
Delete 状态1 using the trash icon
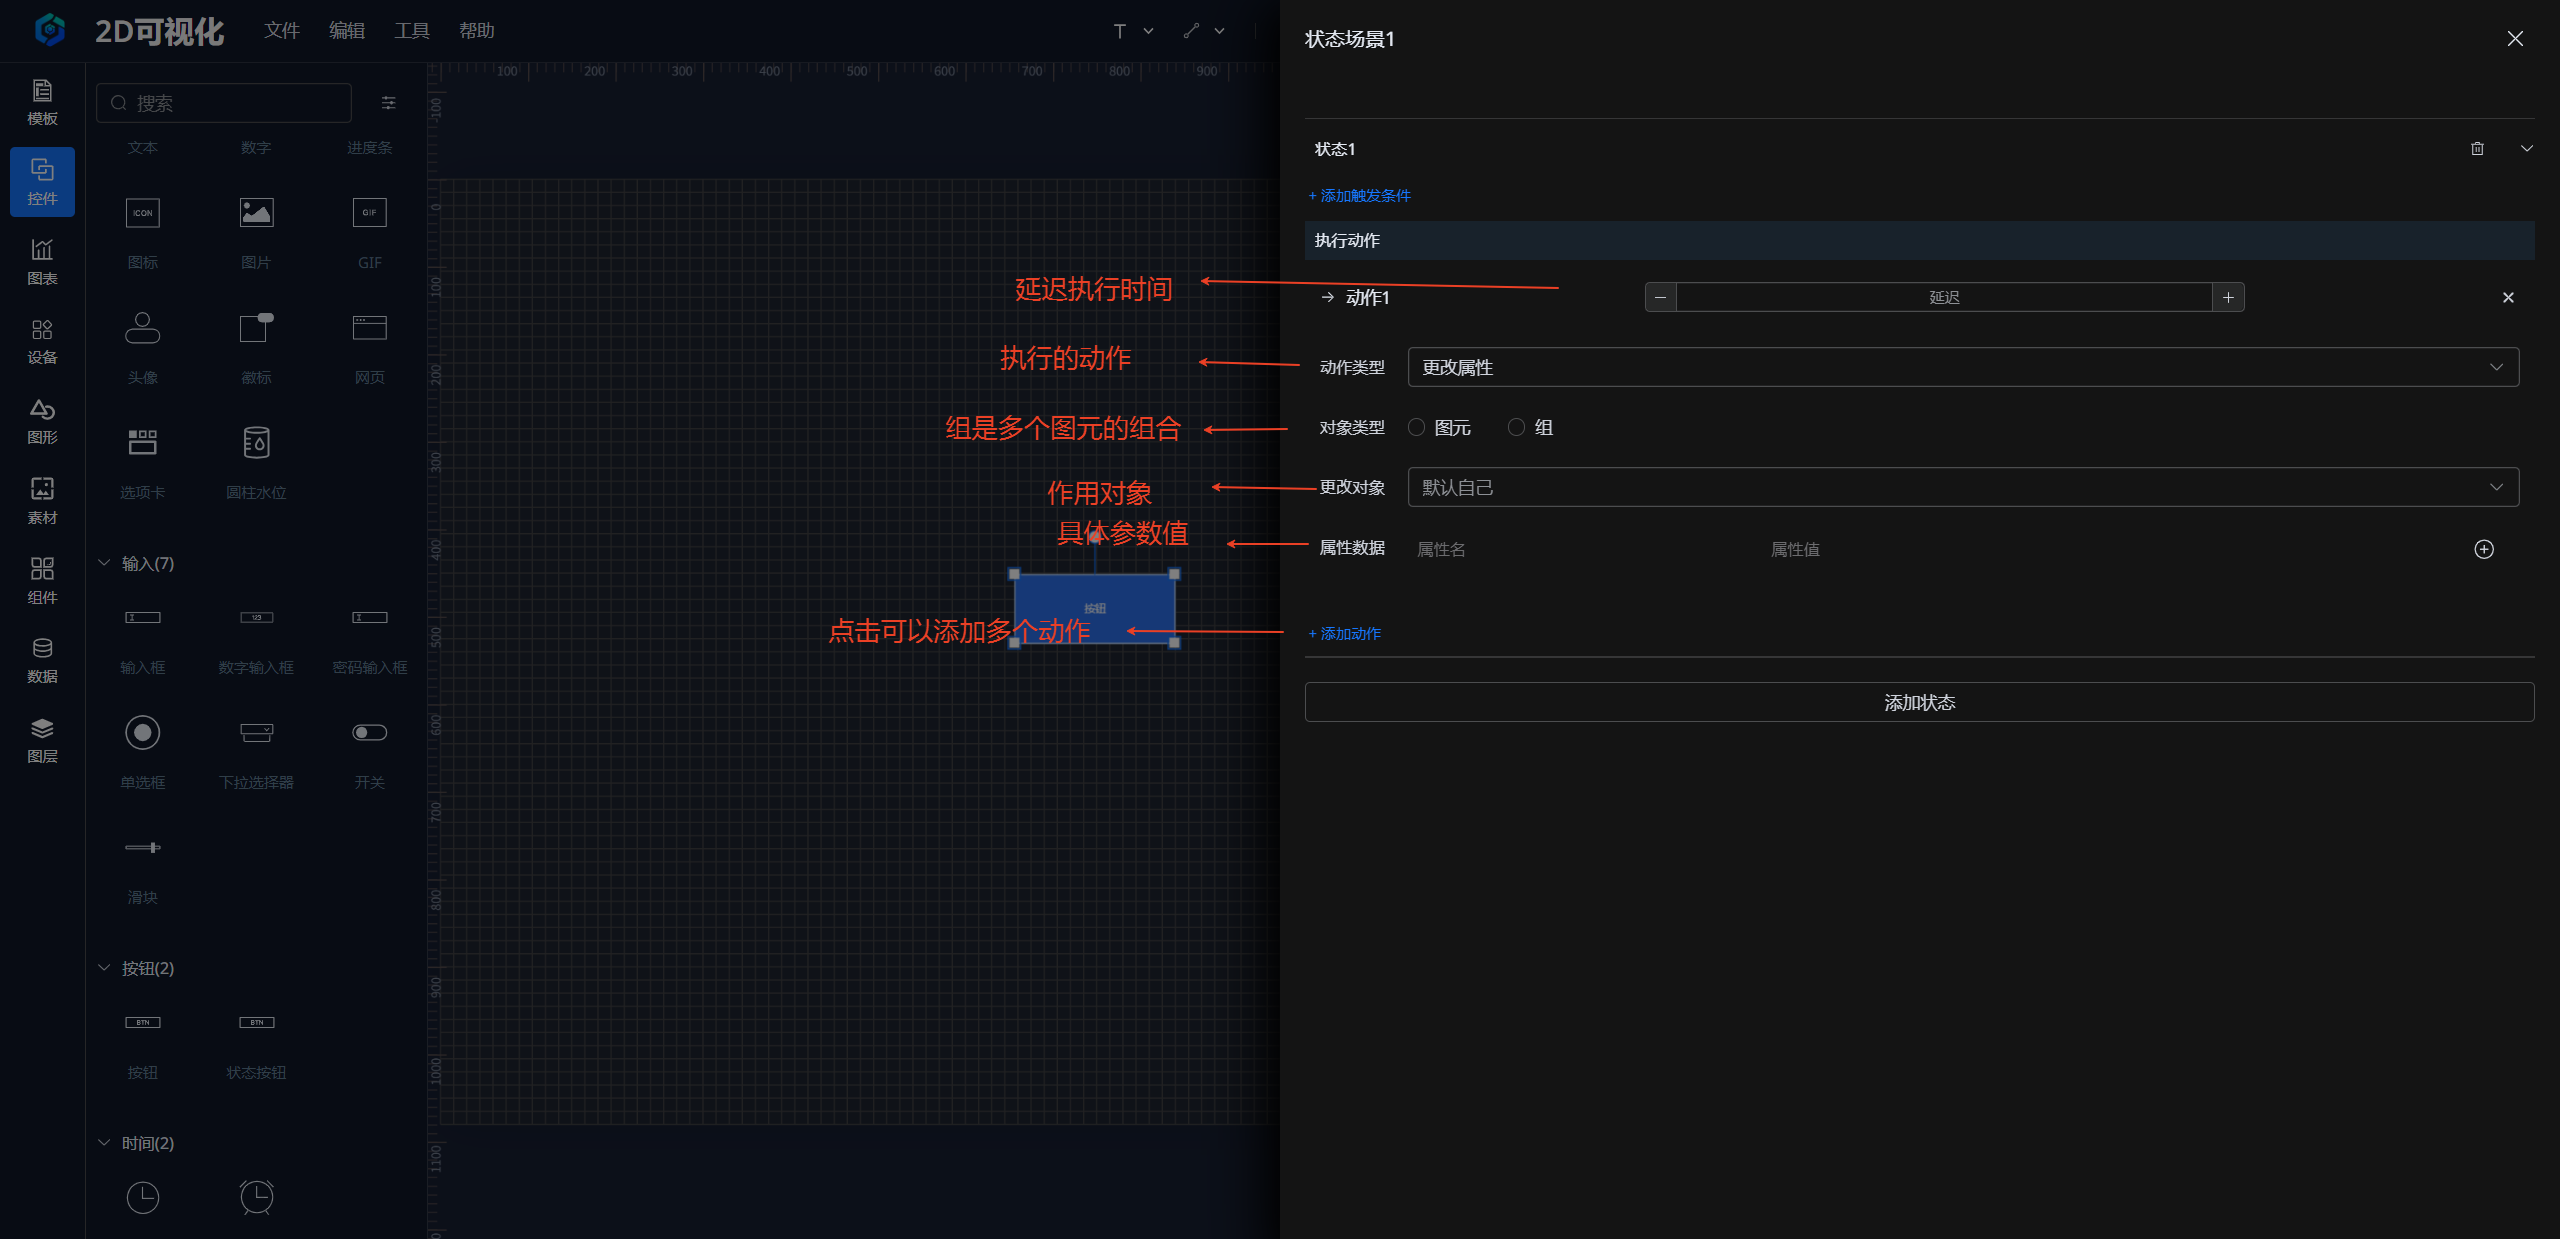pos(2477,149)
